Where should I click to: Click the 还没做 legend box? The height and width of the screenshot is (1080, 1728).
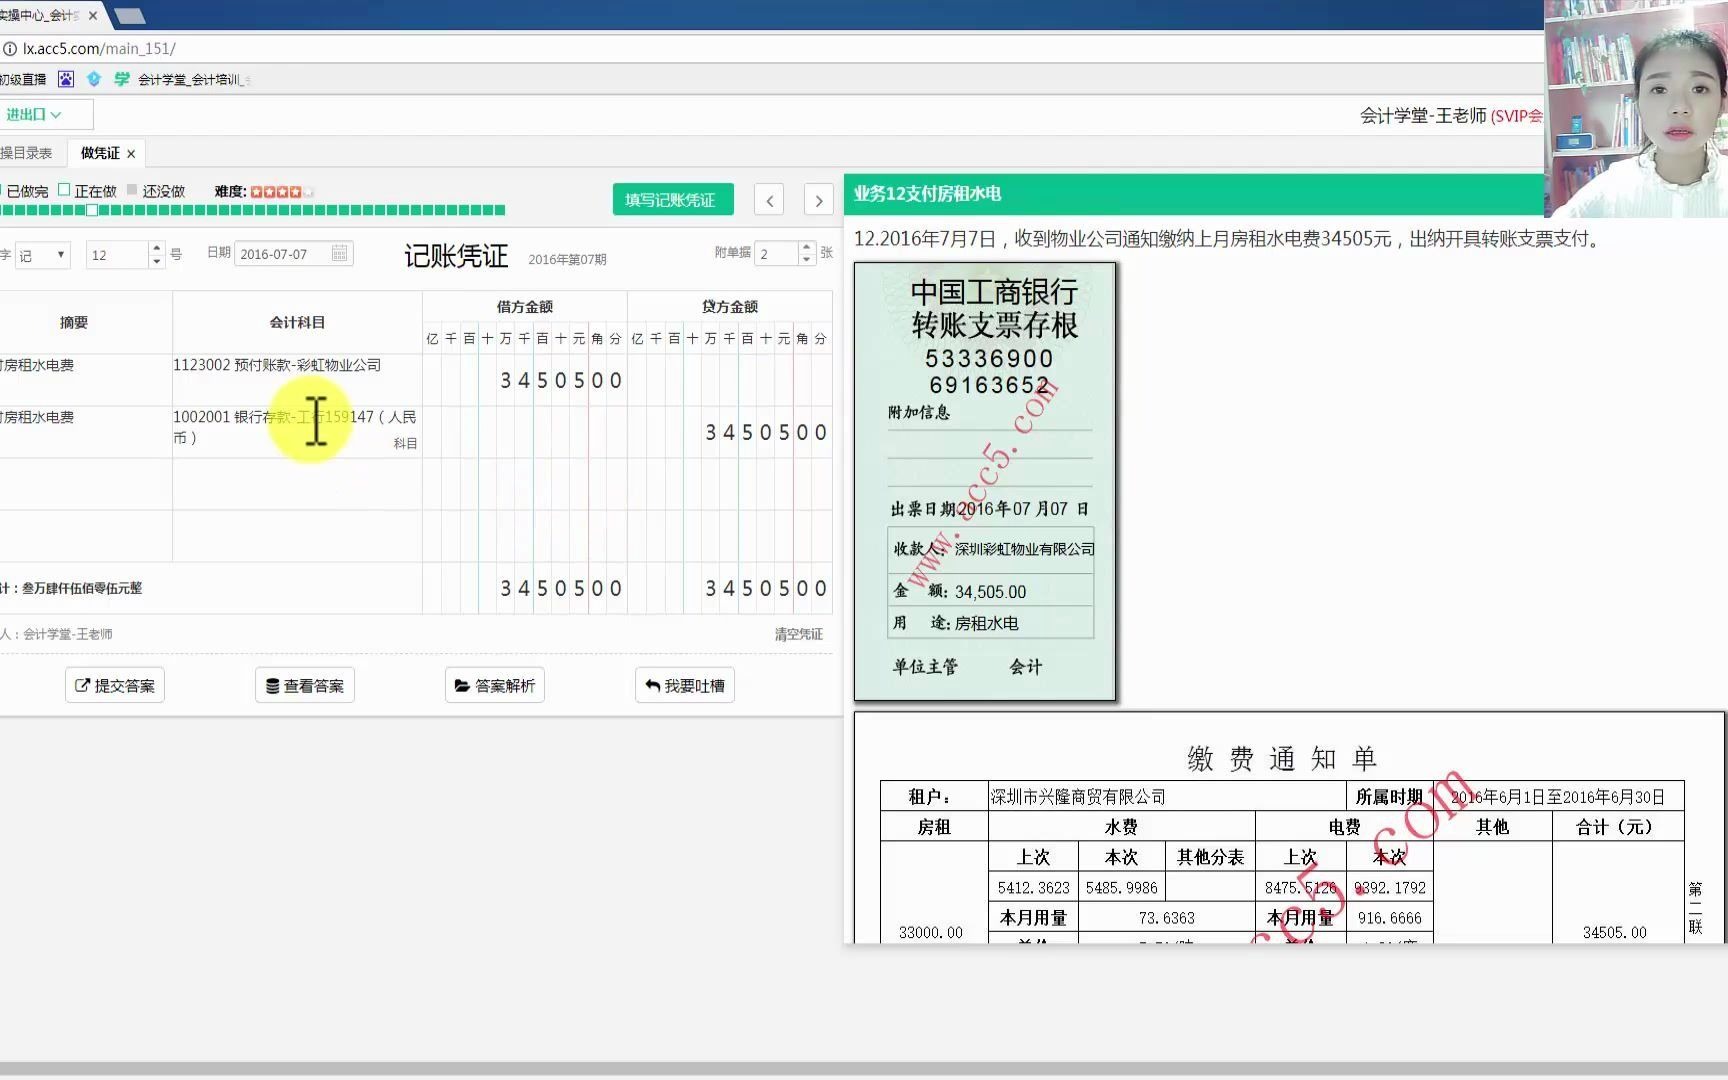(x=132, y=189)
